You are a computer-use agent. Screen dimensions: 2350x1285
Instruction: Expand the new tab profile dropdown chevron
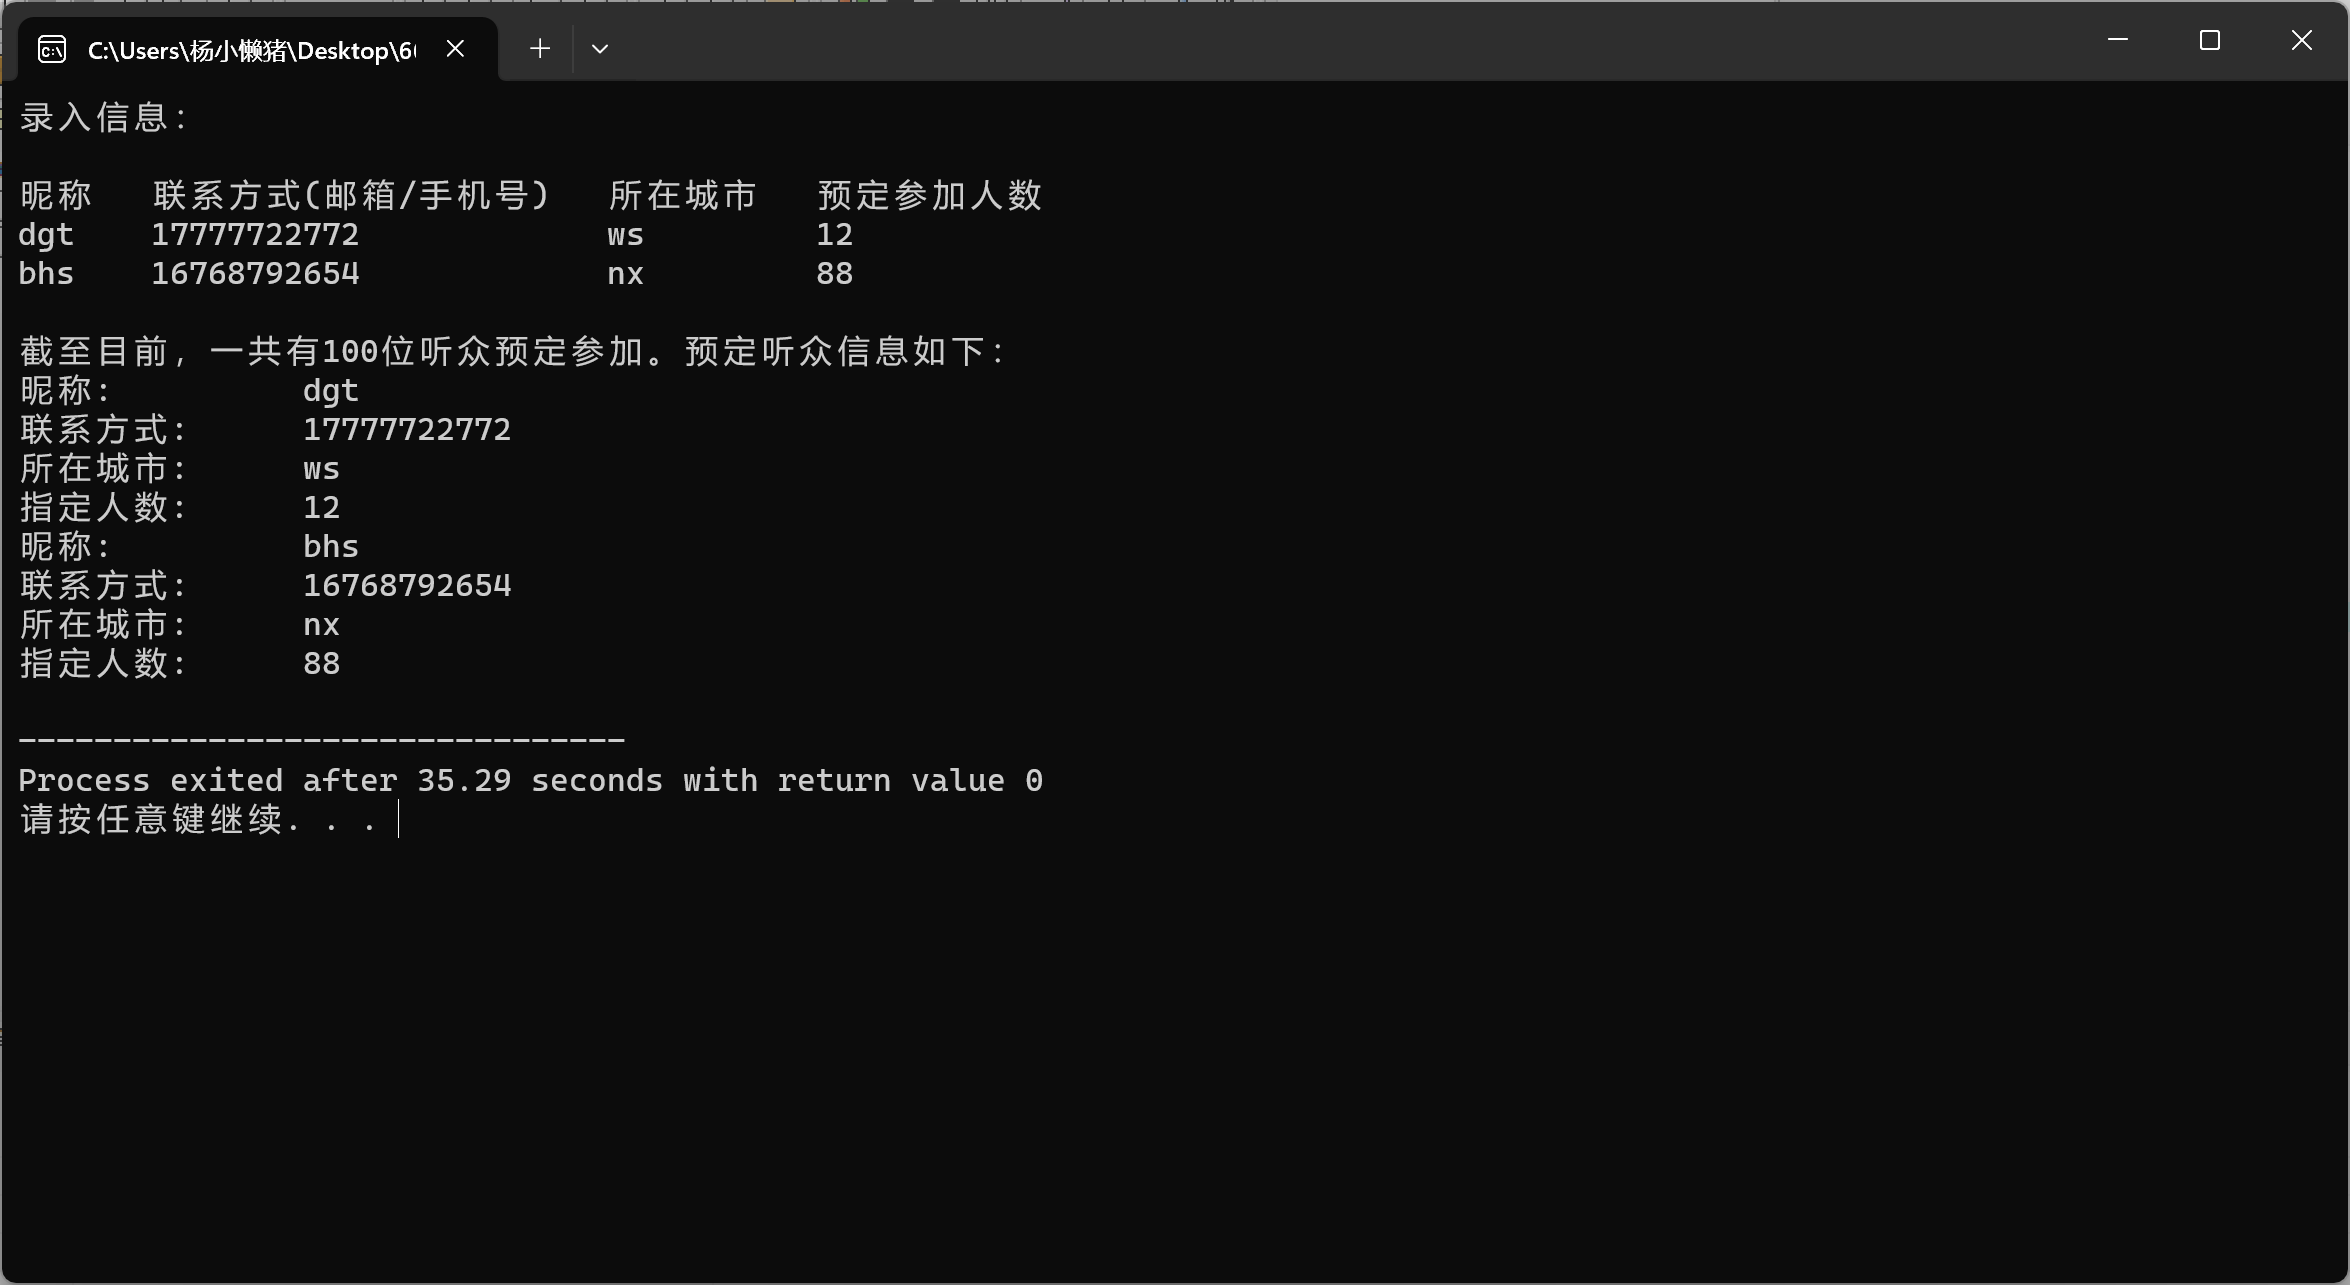click(600, 48)
